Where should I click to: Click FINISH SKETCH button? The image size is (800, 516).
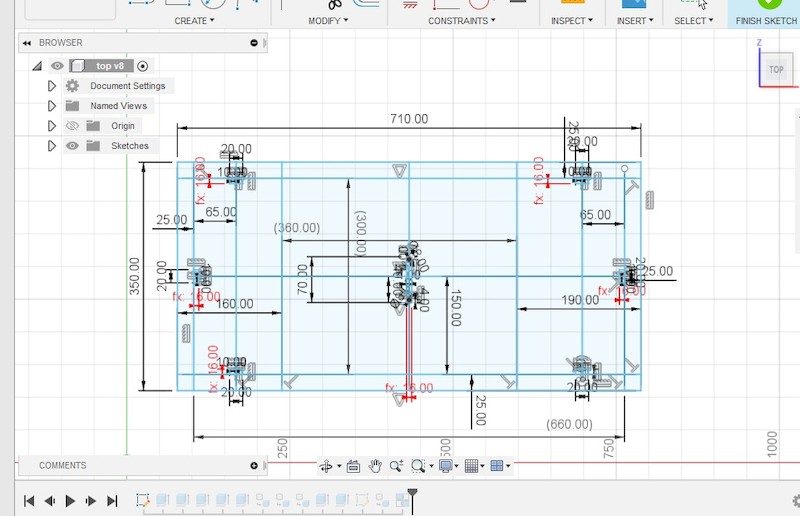click(766, 21)
